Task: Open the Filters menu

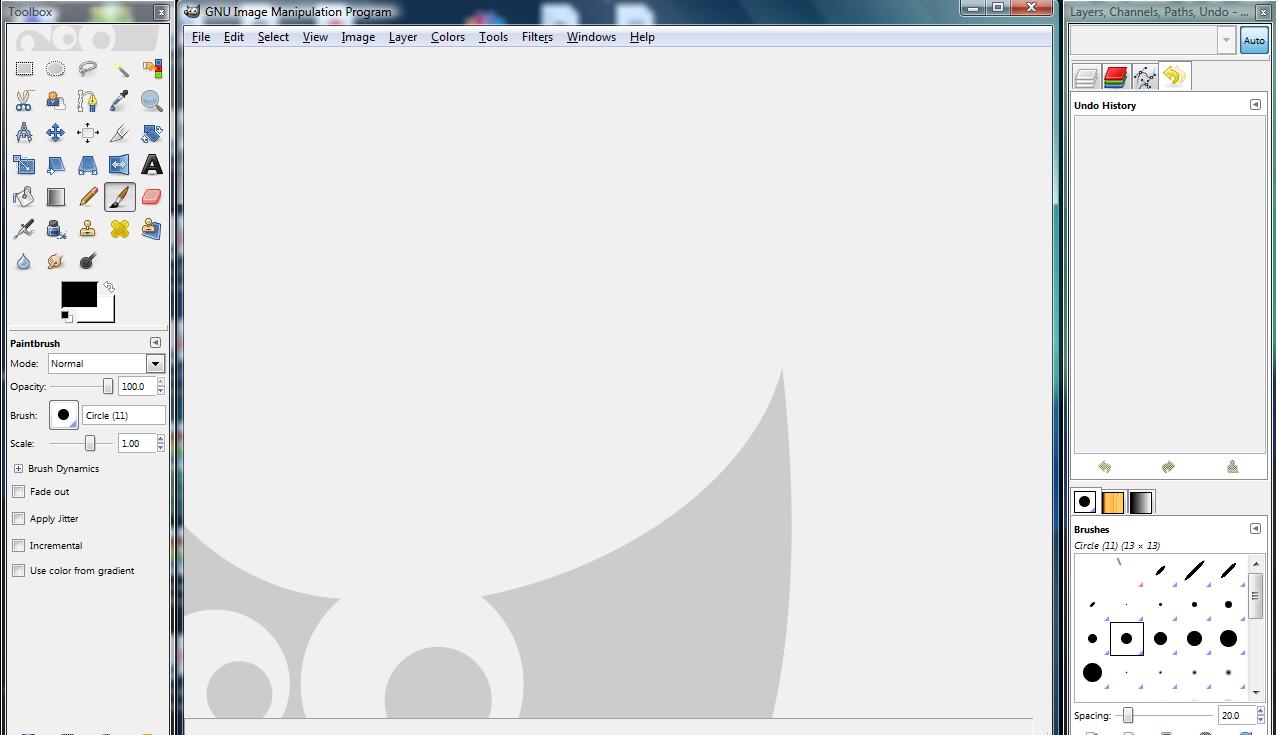Action: tap(537, 37)
